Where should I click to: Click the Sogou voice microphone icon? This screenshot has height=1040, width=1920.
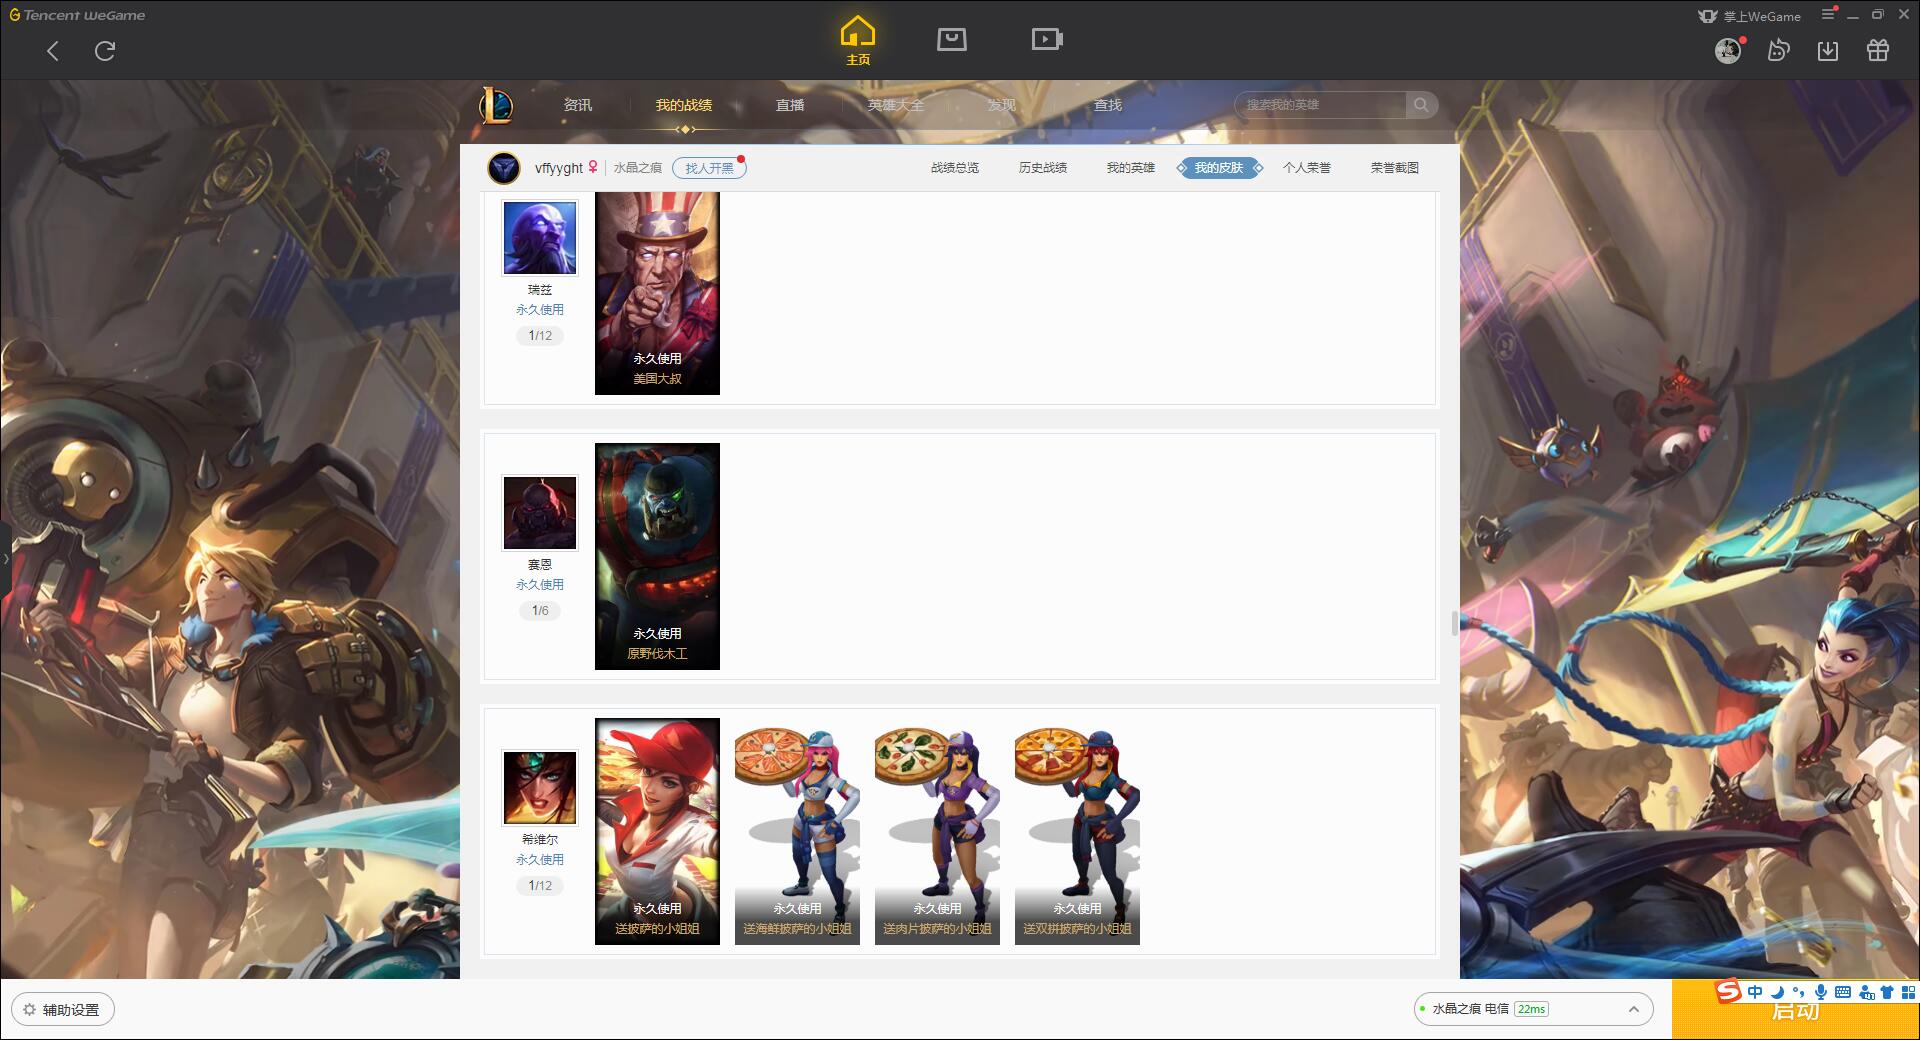coord(1821,992)
